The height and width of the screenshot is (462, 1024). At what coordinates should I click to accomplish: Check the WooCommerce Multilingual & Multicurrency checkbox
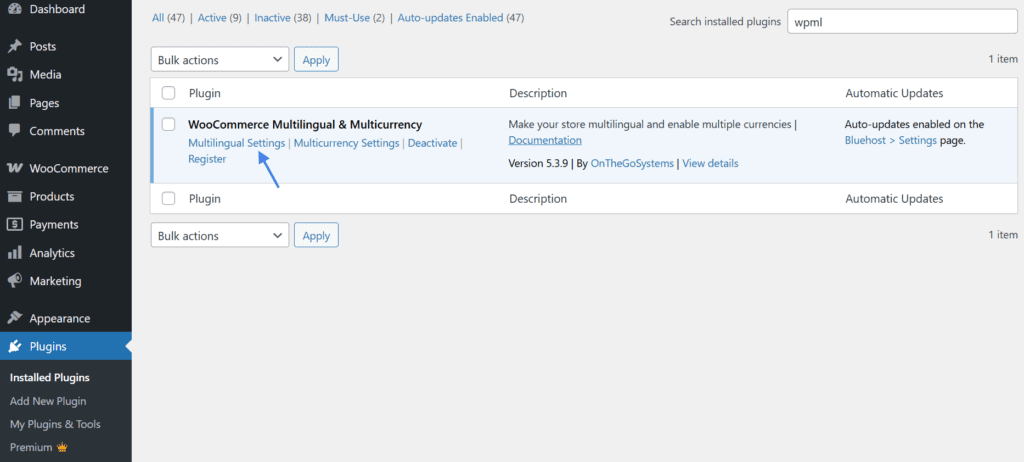(x=168, y=124)
